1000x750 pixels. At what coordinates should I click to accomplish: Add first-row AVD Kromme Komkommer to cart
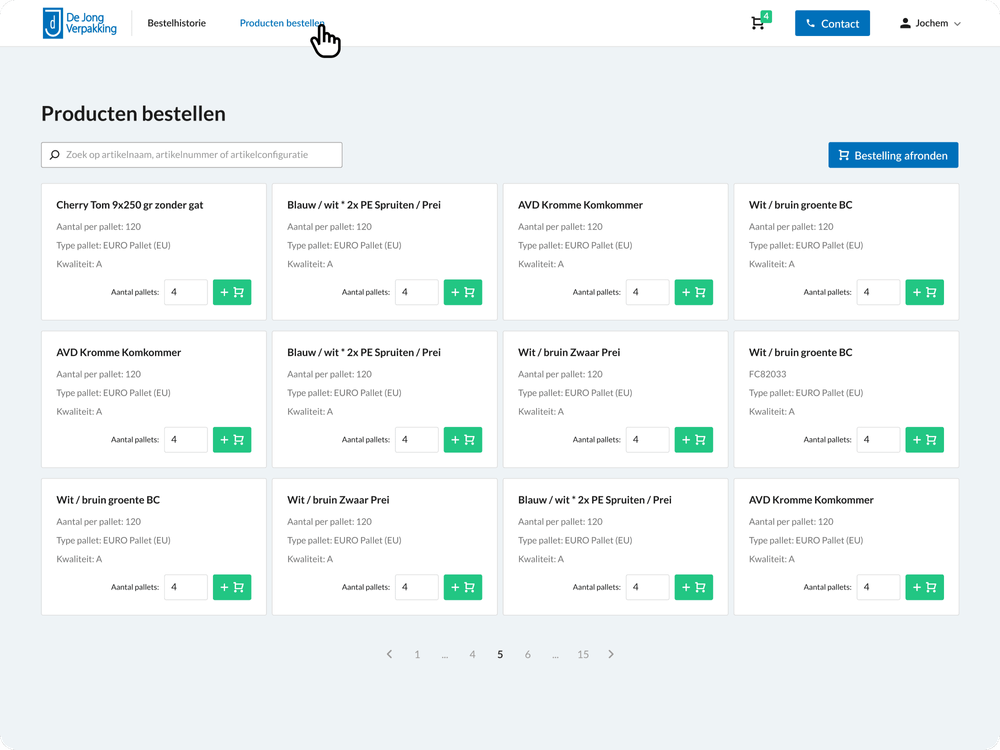coord(693,292)
